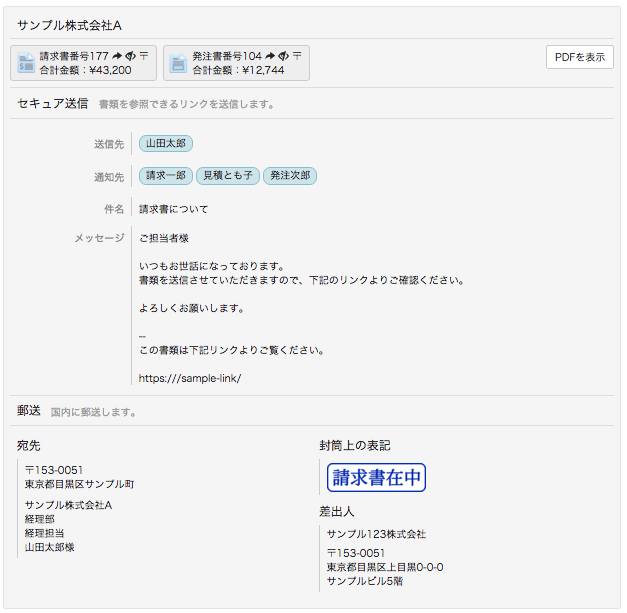Click the postal mark on order 104
The image size is (627, 613).
coord(297,56)
